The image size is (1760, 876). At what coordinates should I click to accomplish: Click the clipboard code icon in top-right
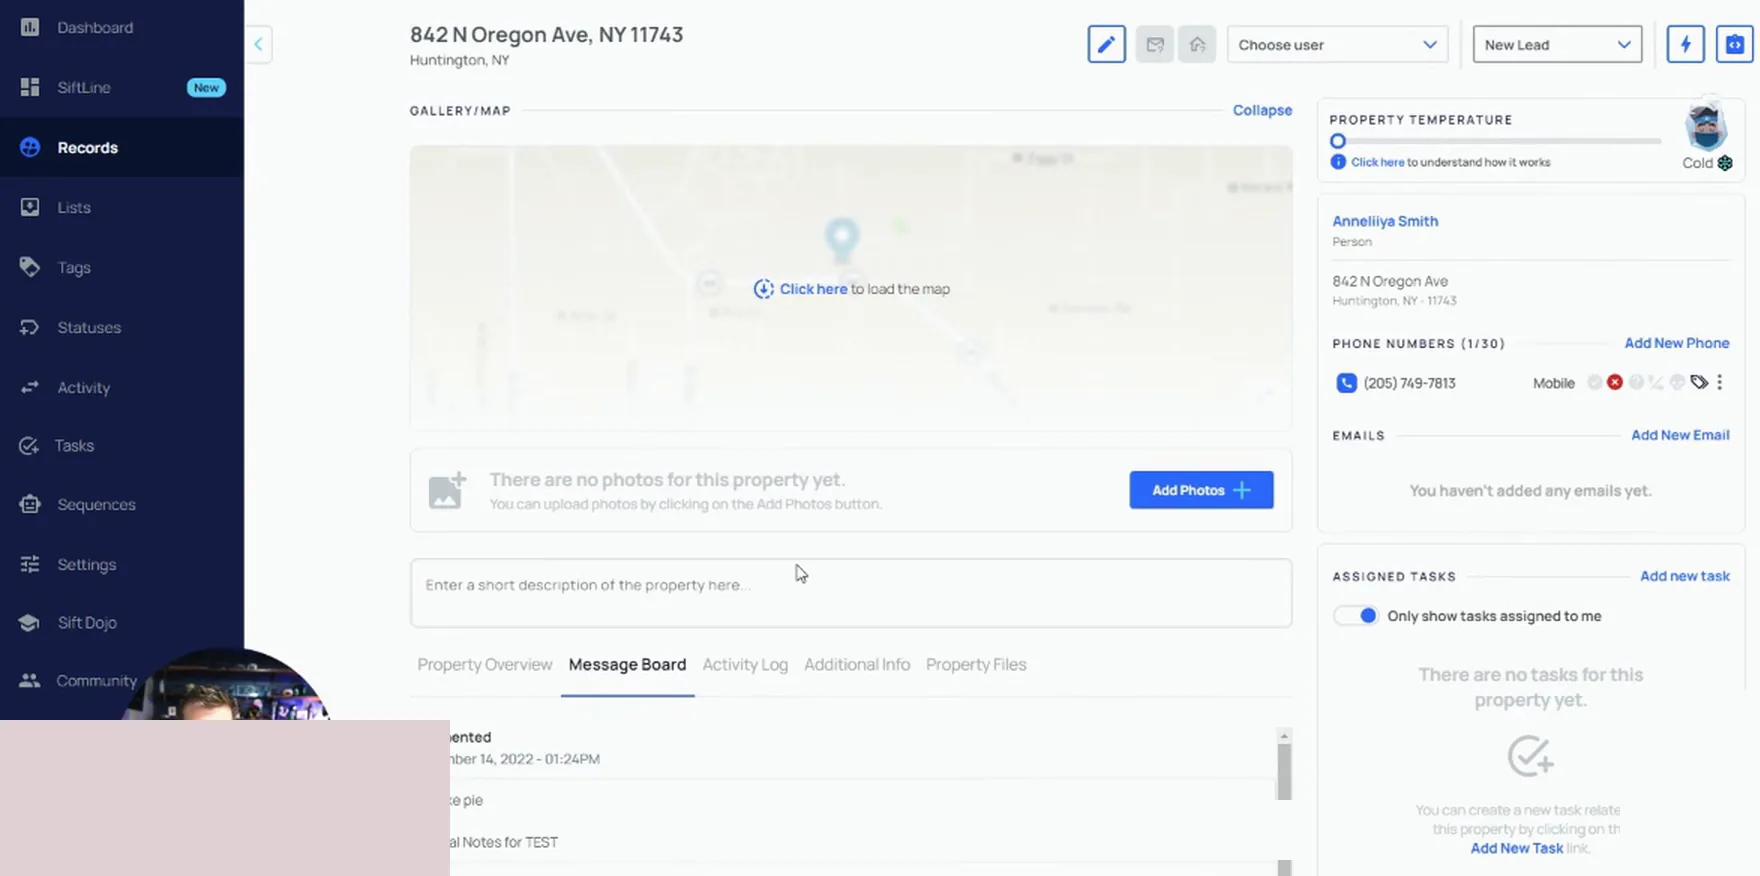pos(1735,44)
